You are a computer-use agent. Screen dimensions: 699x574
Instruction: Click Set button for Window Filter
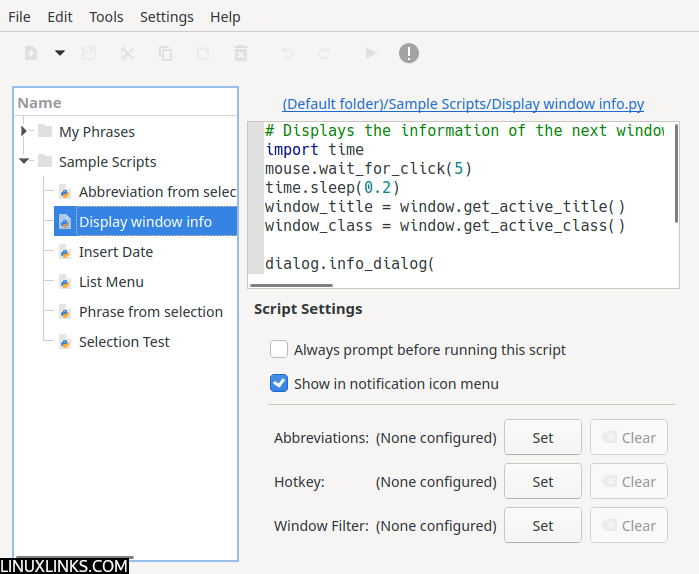point(543,525)
